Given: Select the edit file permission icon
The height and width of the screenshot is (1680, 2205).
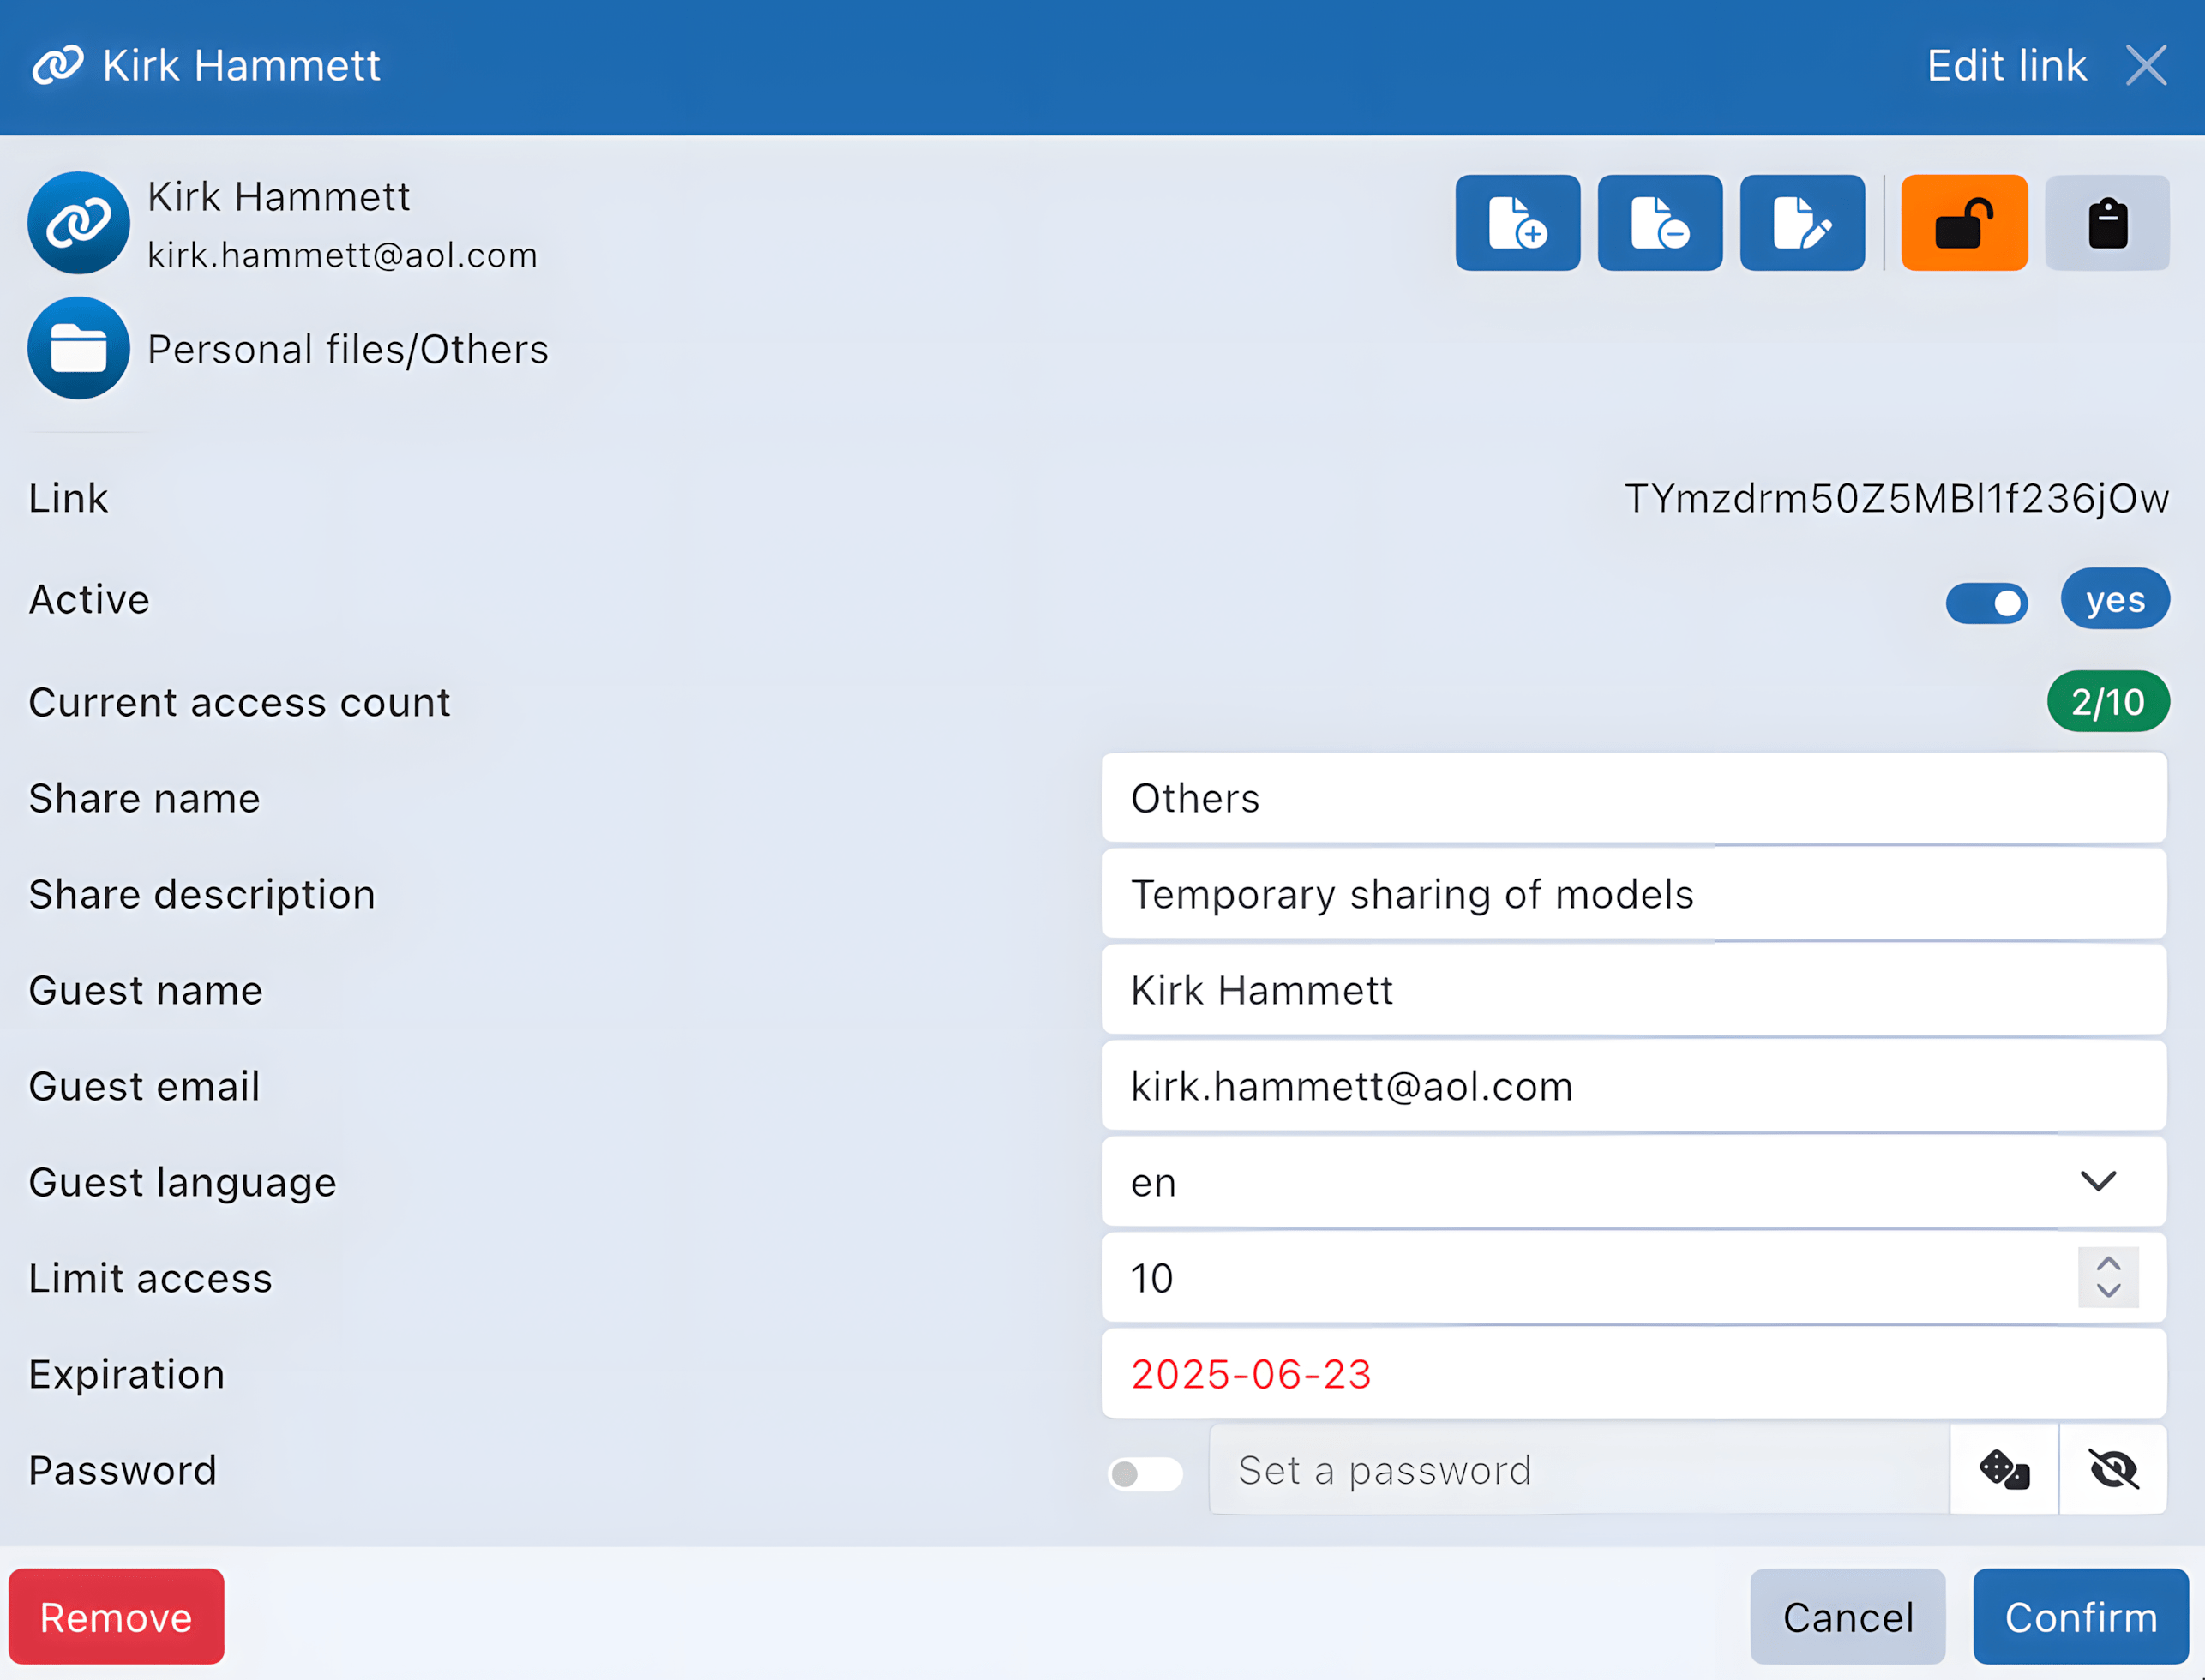Looking at the screenshot, I should pos(1802,222).
